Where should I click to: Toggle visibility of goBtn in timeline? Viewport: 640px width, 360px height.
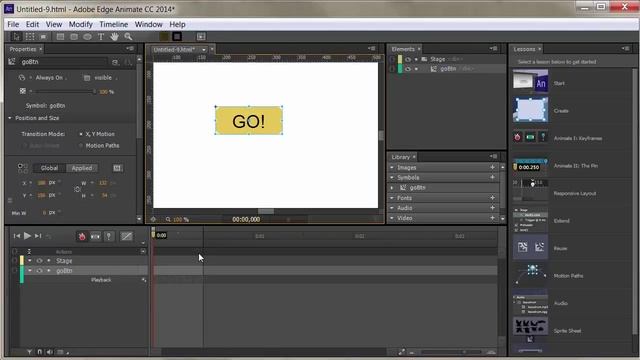(39, 271)
